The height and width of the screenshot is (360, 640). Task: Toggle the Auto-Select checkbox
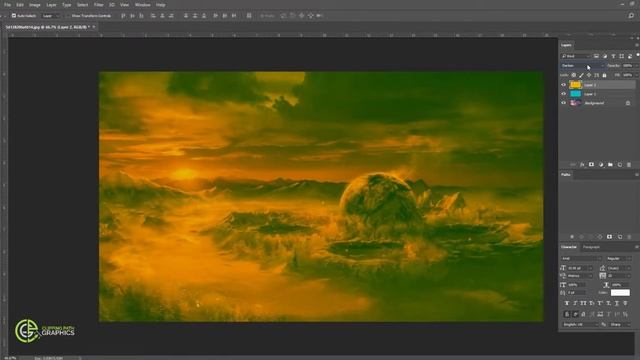14,16
